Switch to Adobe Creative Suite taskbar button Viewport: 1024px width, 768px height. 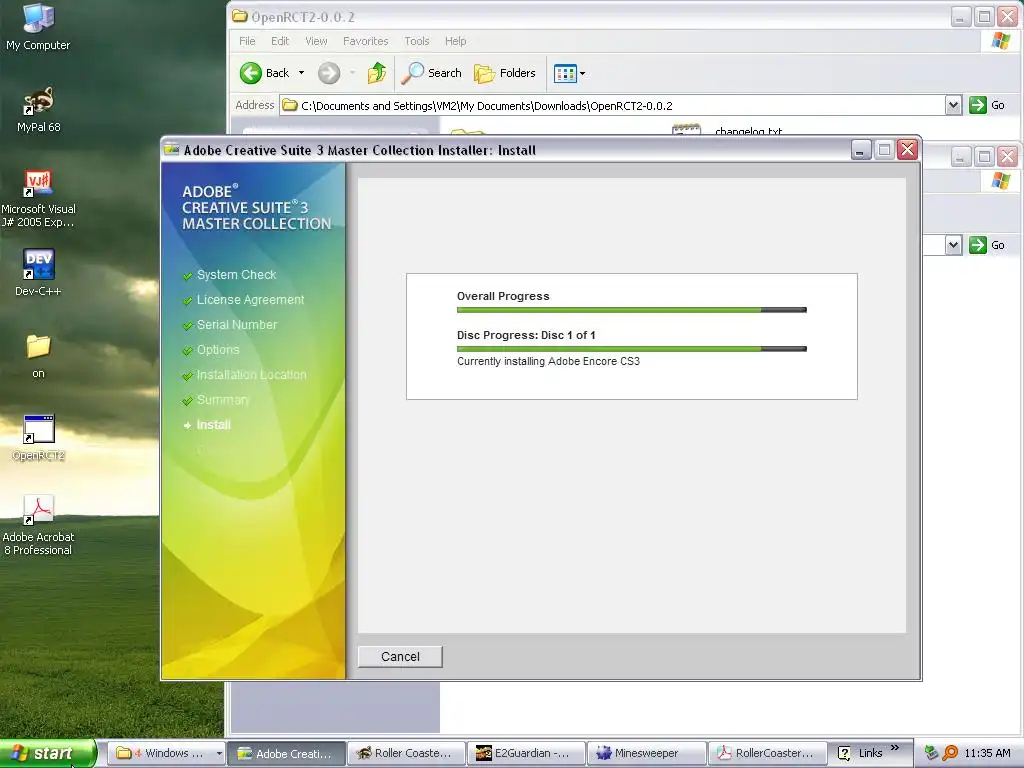(x=286, y=753)
